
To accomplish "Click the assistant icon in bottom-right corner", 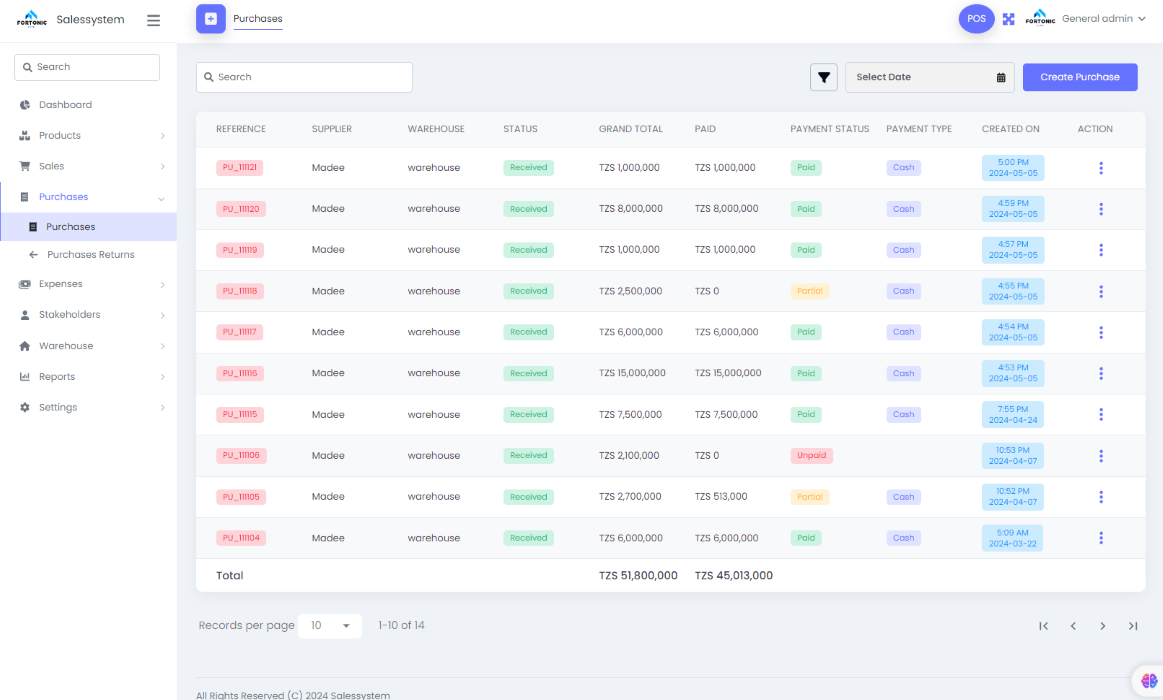I will (x=1149, y=681).
